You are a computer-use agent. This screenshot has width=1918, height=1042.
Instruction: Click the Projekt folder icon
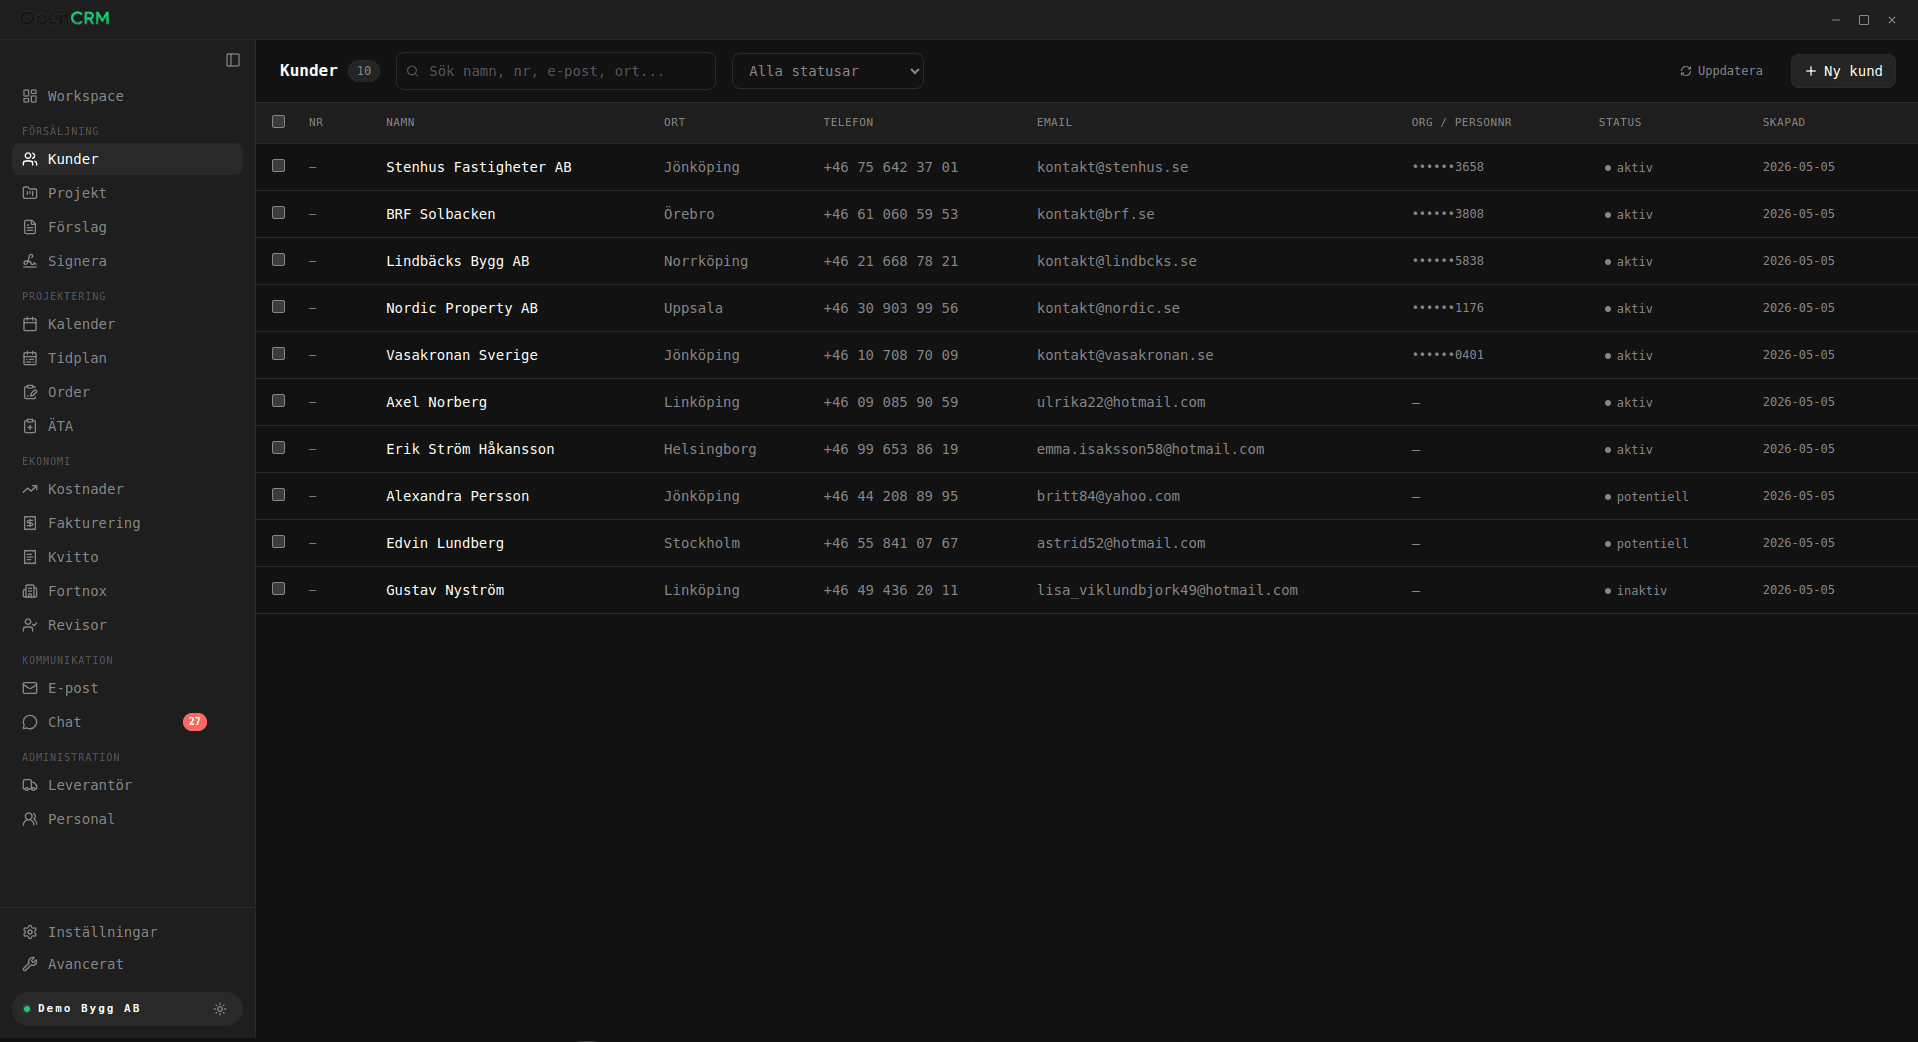tap(30, 193)
